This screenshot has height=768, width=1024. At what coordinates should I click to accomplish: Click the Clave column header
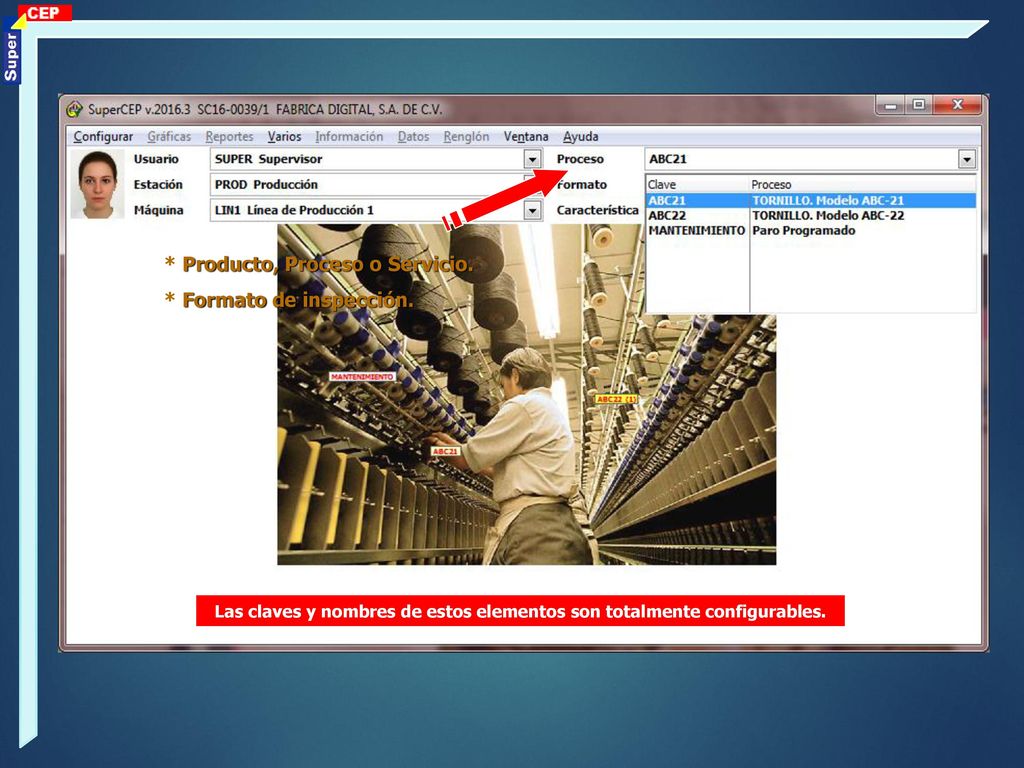pyautogui.click(x=697, y=185)
